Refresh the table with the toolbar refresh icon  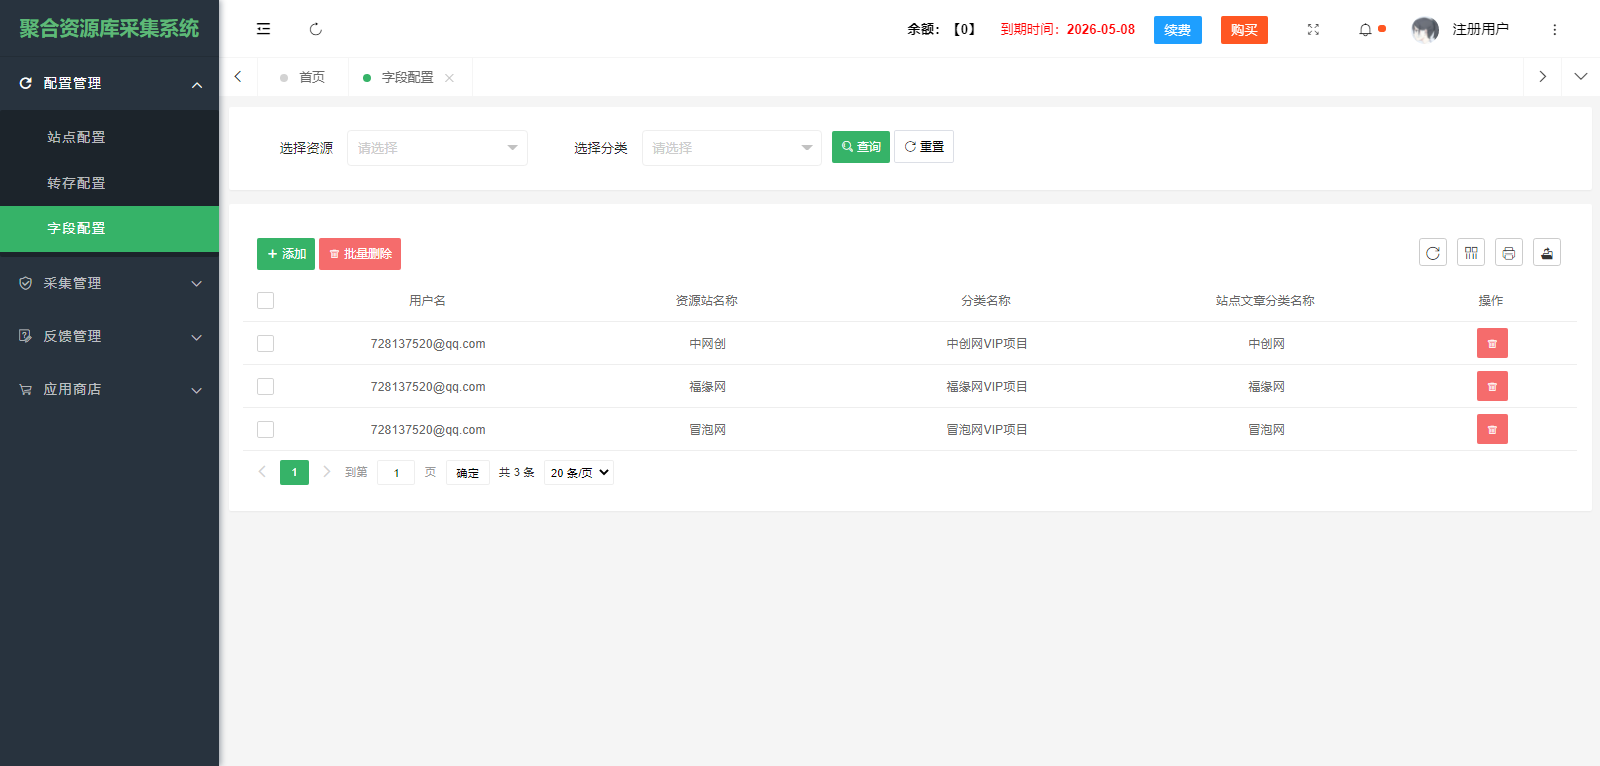pos(1433,253)
